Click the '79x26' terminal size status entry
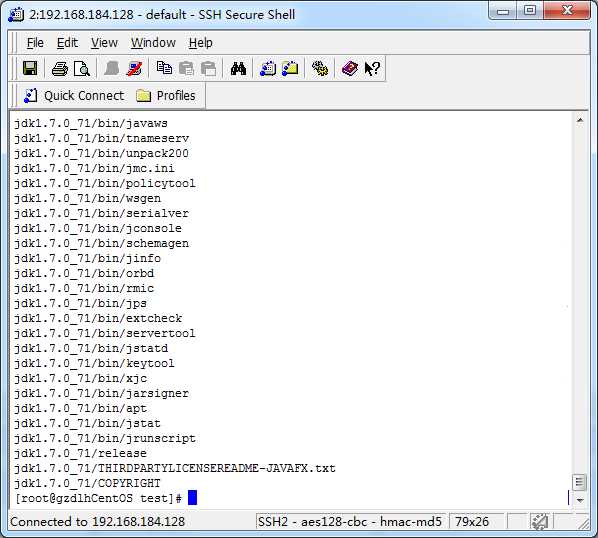 [x=472, y=522]
